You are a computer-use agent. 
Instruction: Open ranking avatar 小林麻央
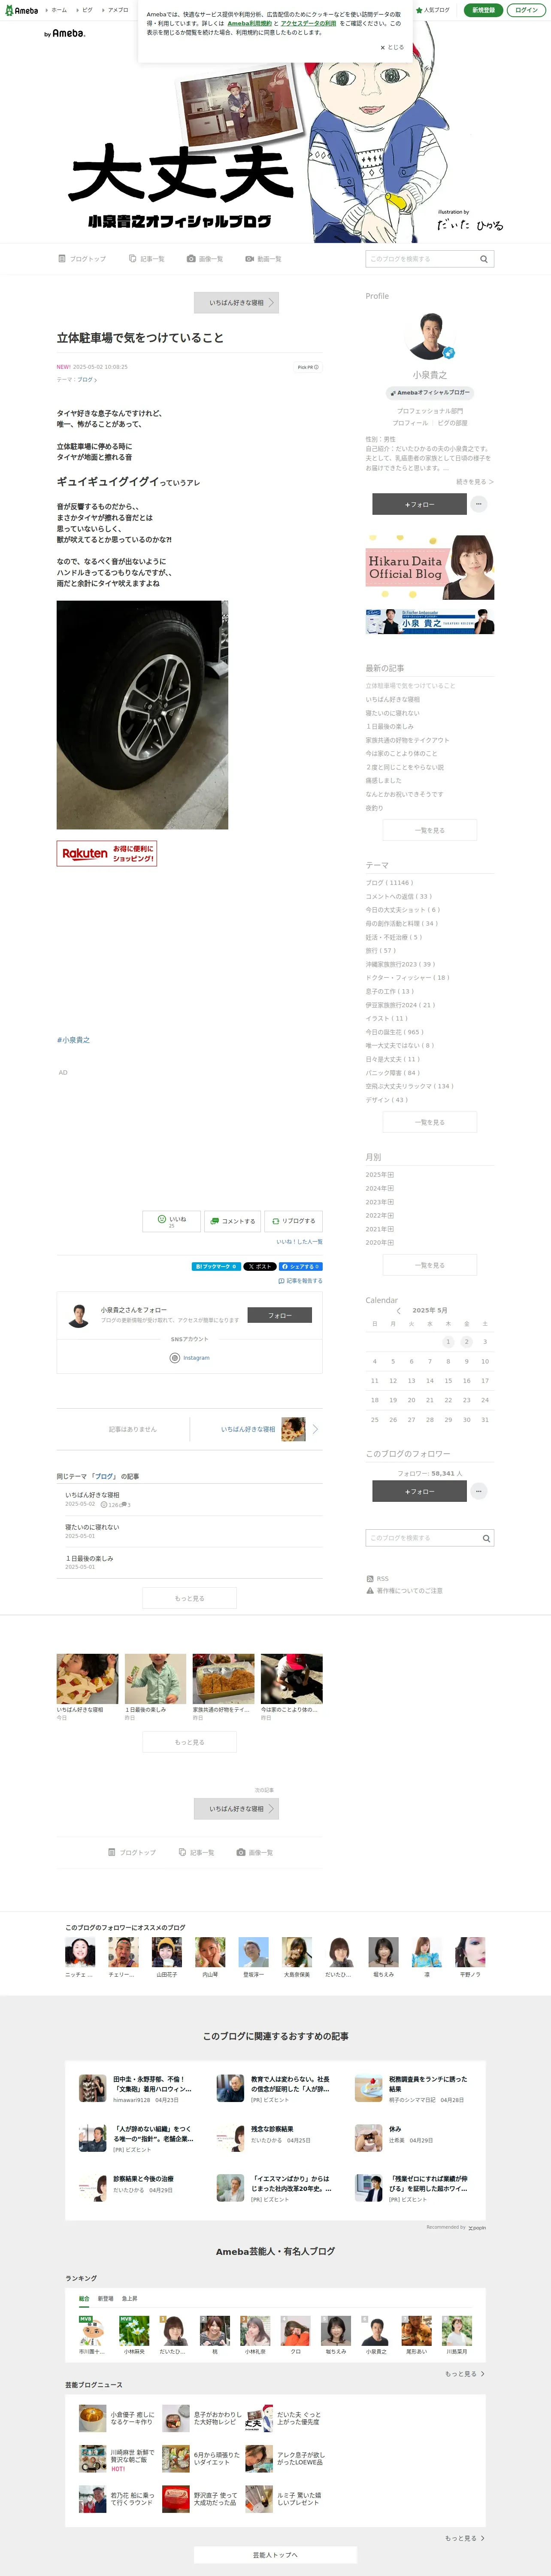click(x=134, y=2331)
